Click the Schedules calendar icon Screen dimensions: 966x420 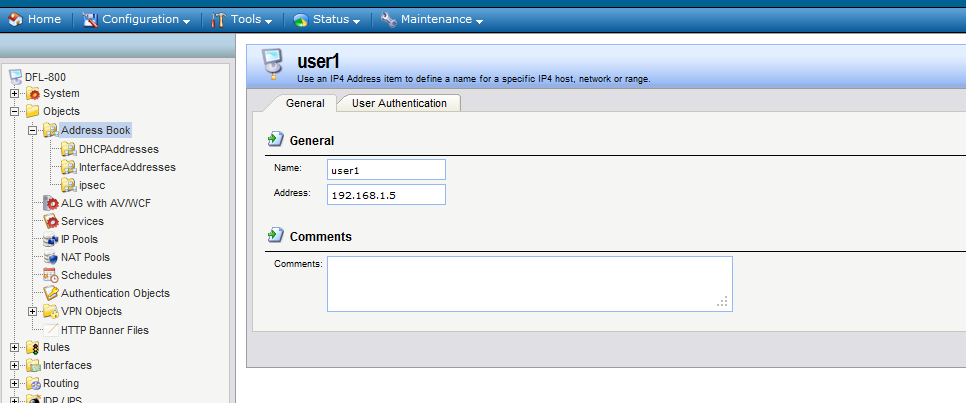coord(51,275)
